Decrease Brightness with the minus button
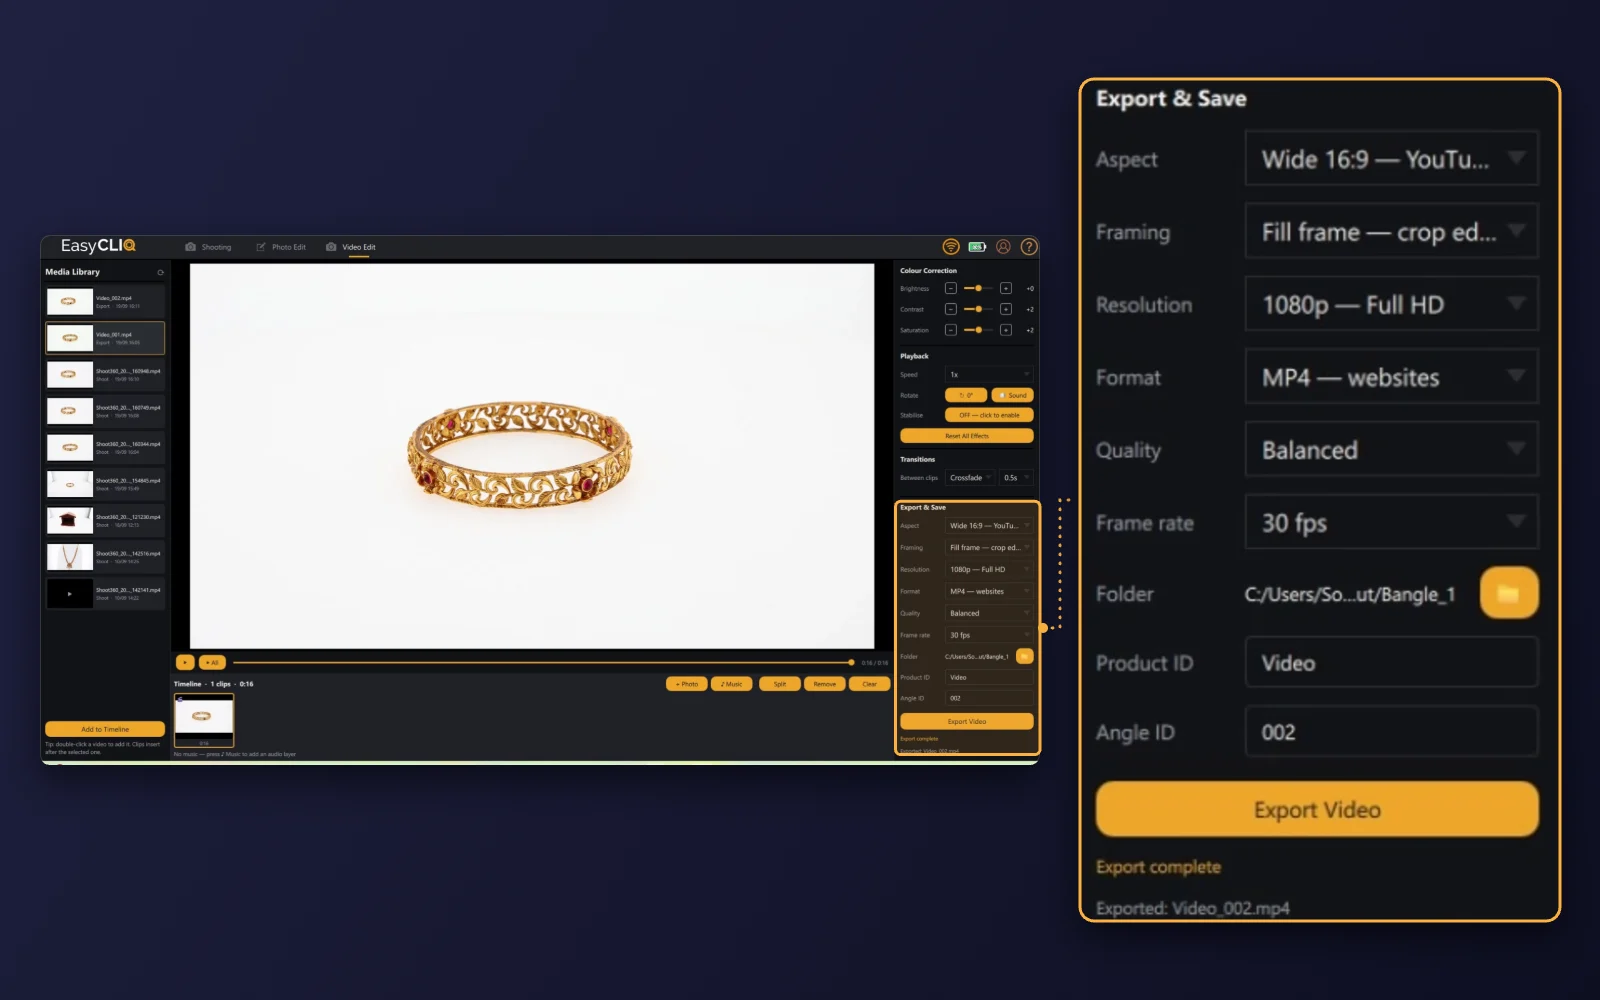1600x1000 pixels. click(951, 288)
